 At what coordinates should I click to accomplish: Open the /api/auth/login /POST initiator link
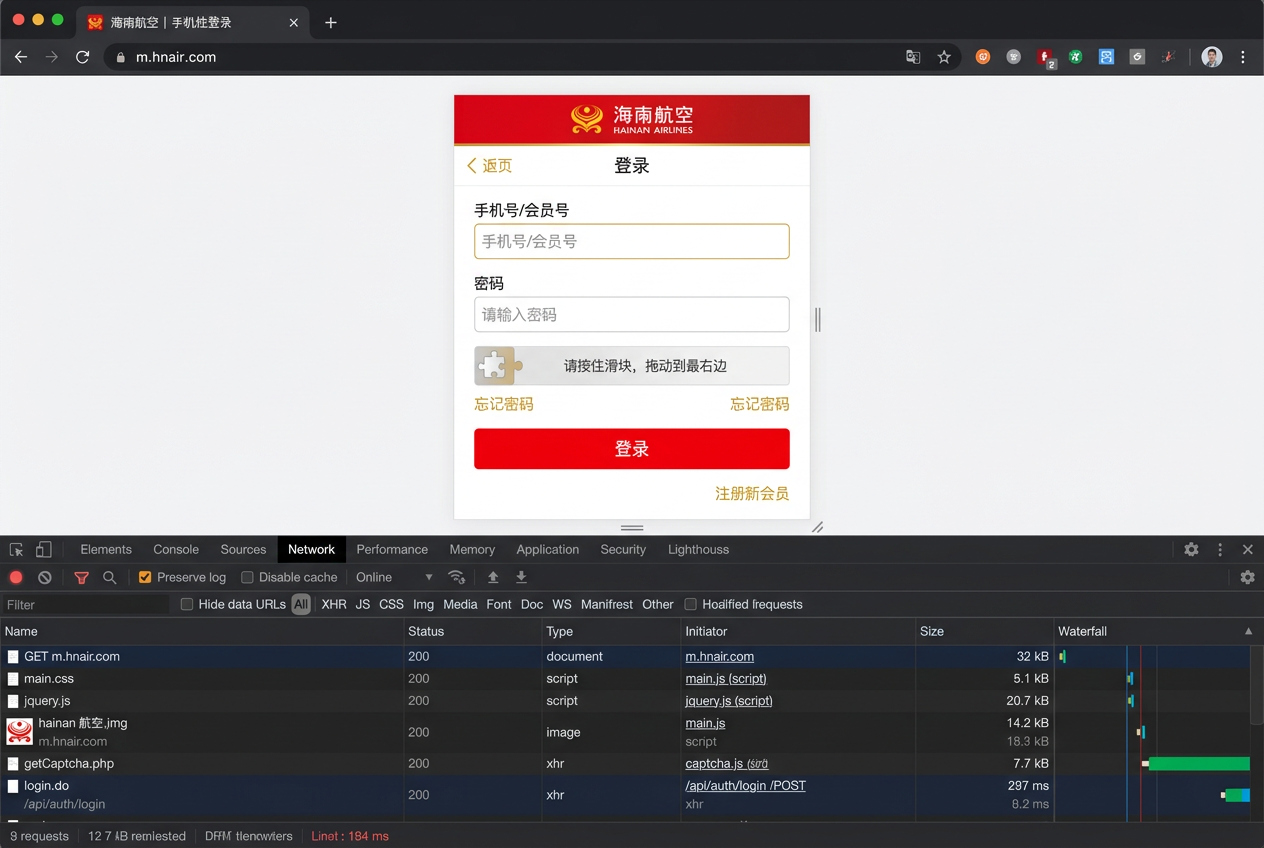[x=745, y=786]
